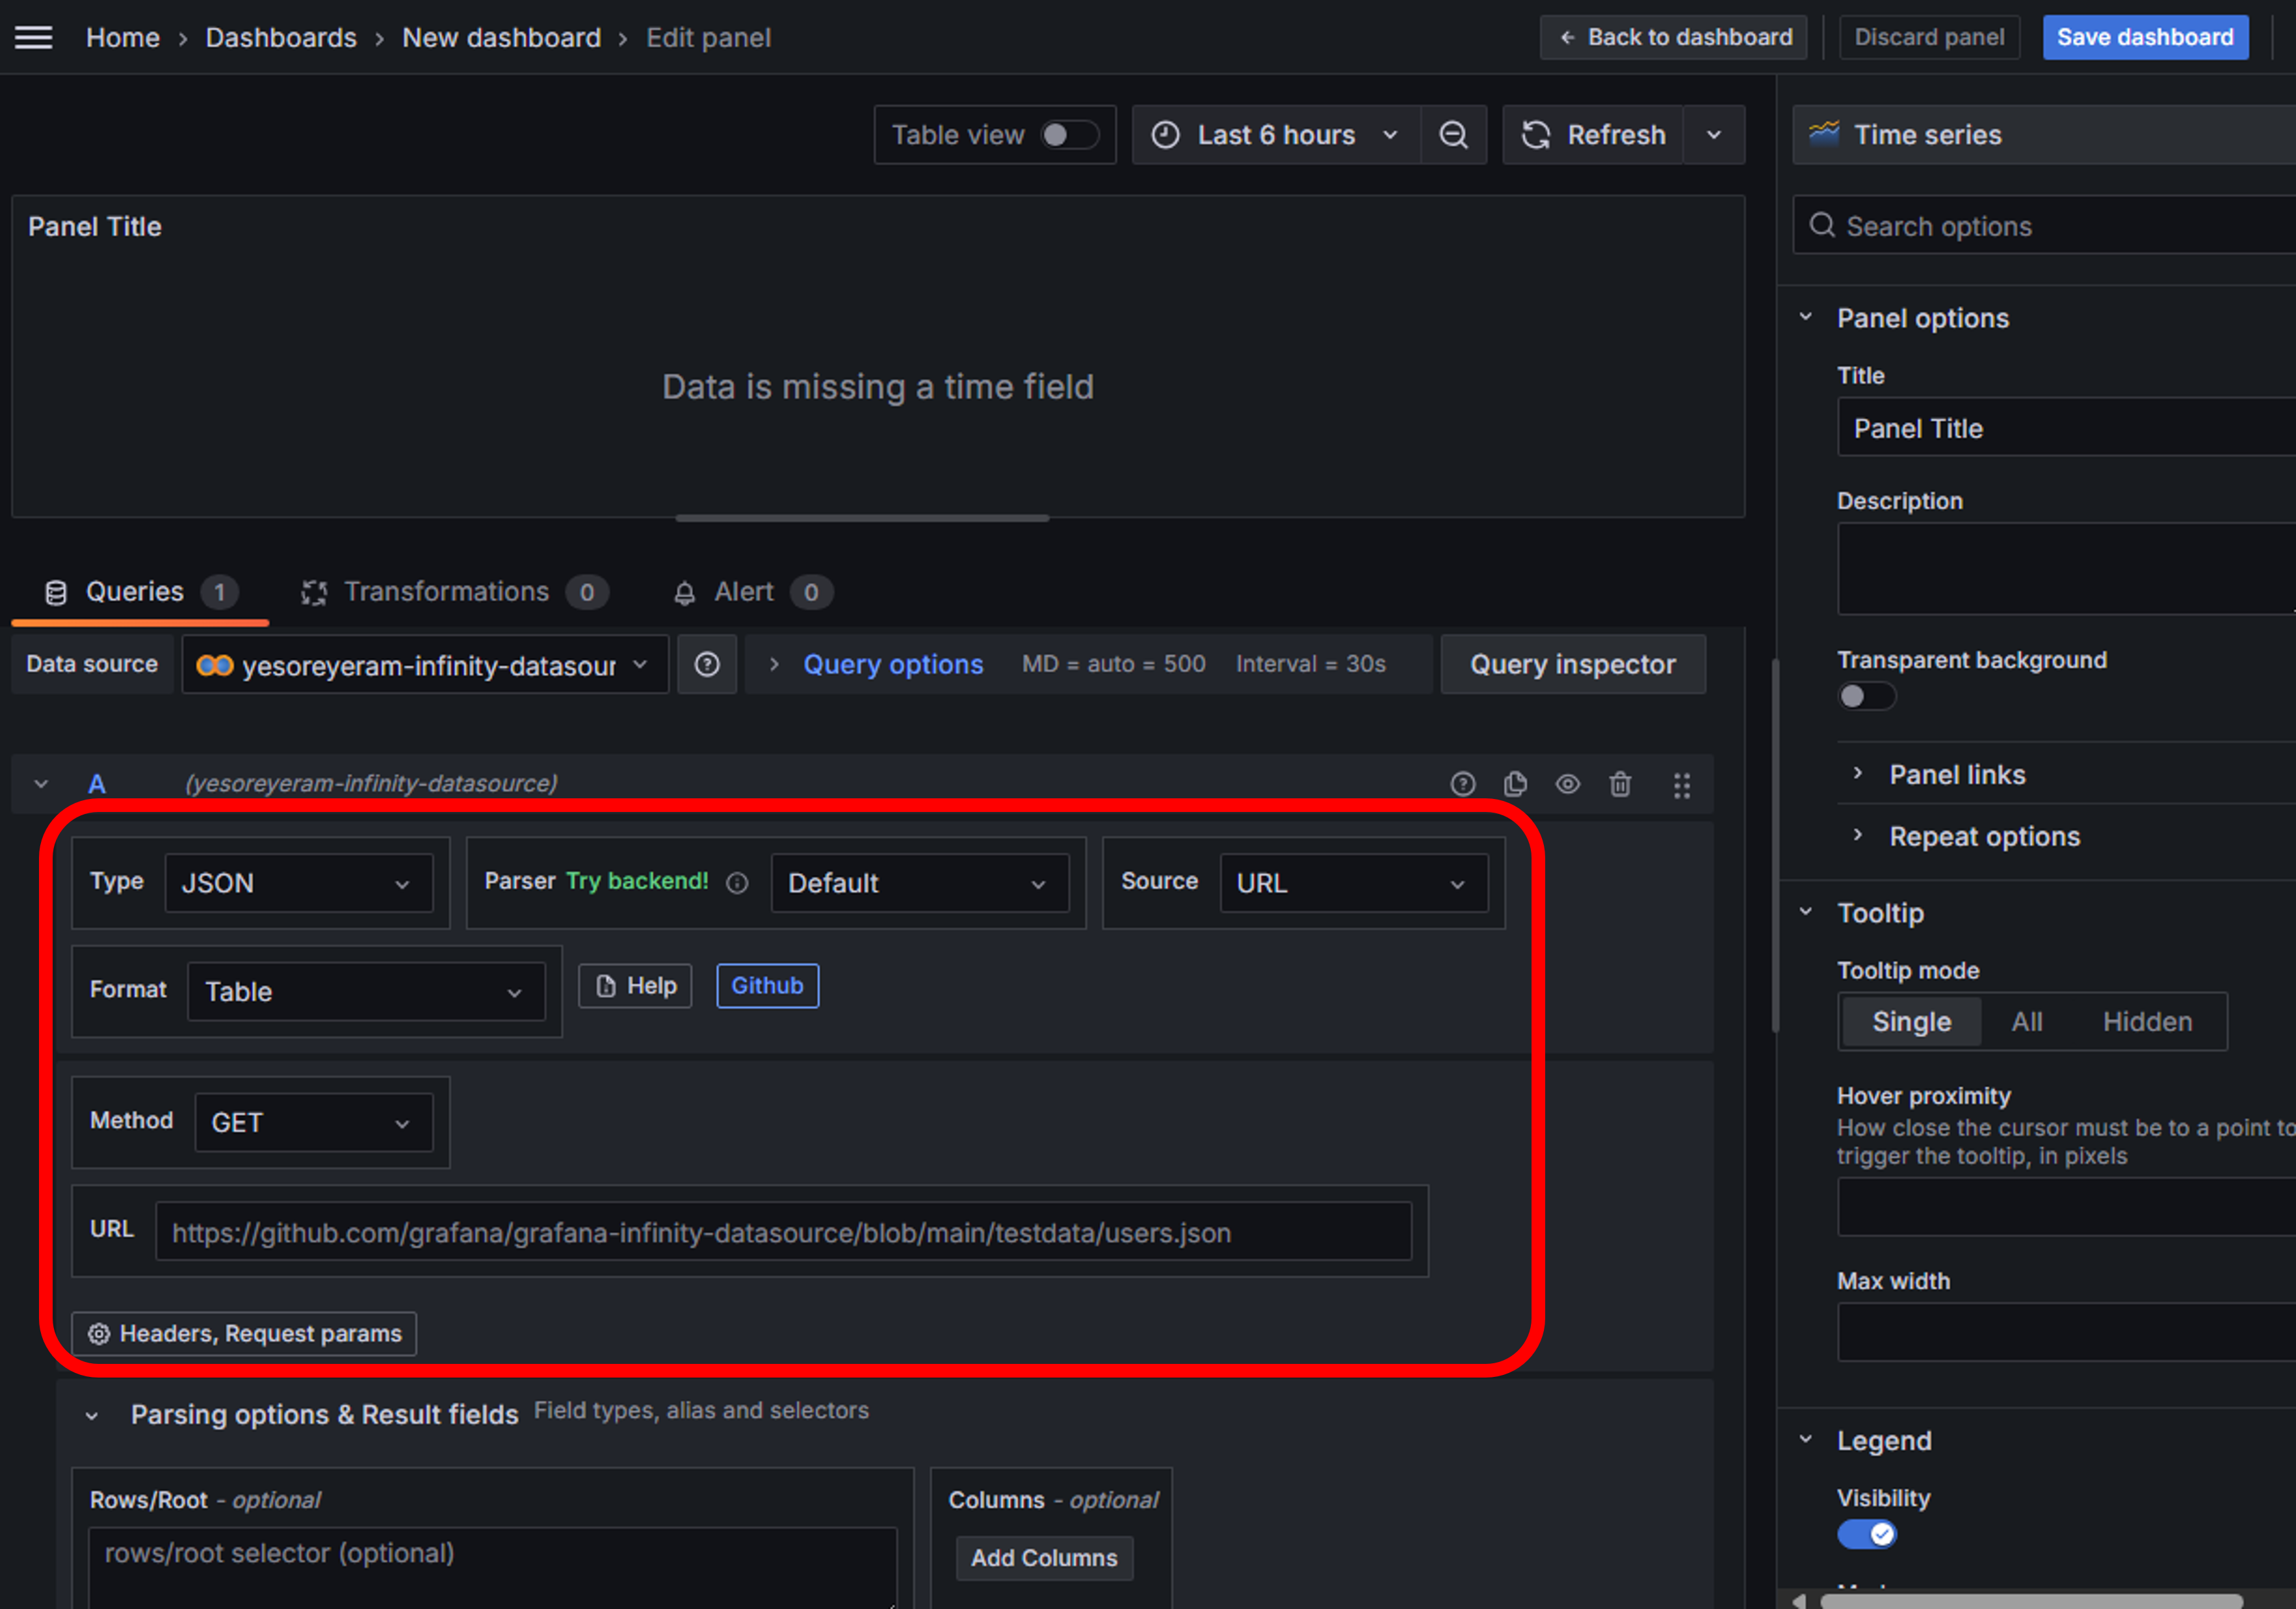Viewport: 2296px width, 1609px height.
Task: Open the Source URL dropdown
Action: point(1353,883)
